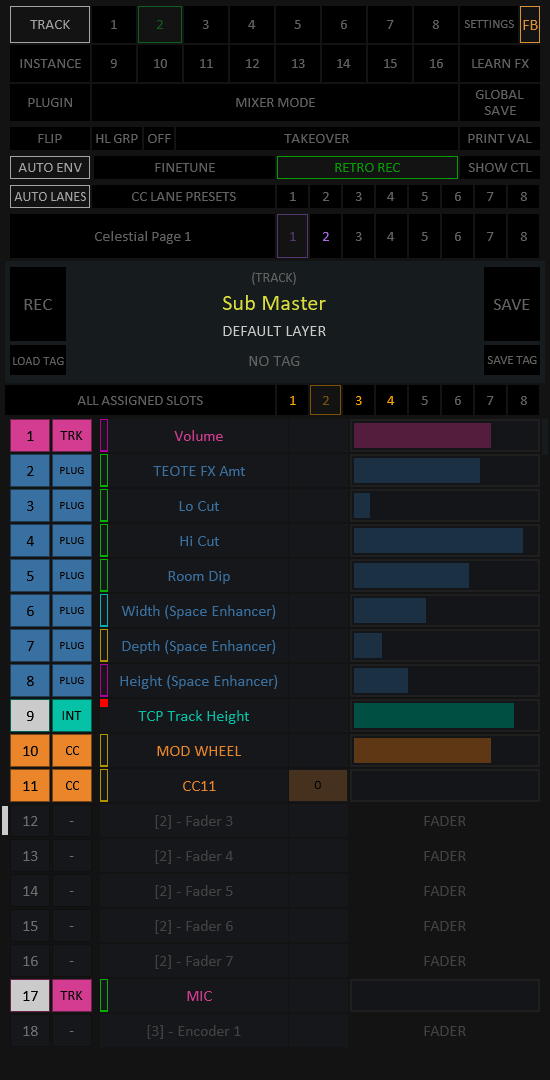Click the empty MIC value bar

coord(445,996)
